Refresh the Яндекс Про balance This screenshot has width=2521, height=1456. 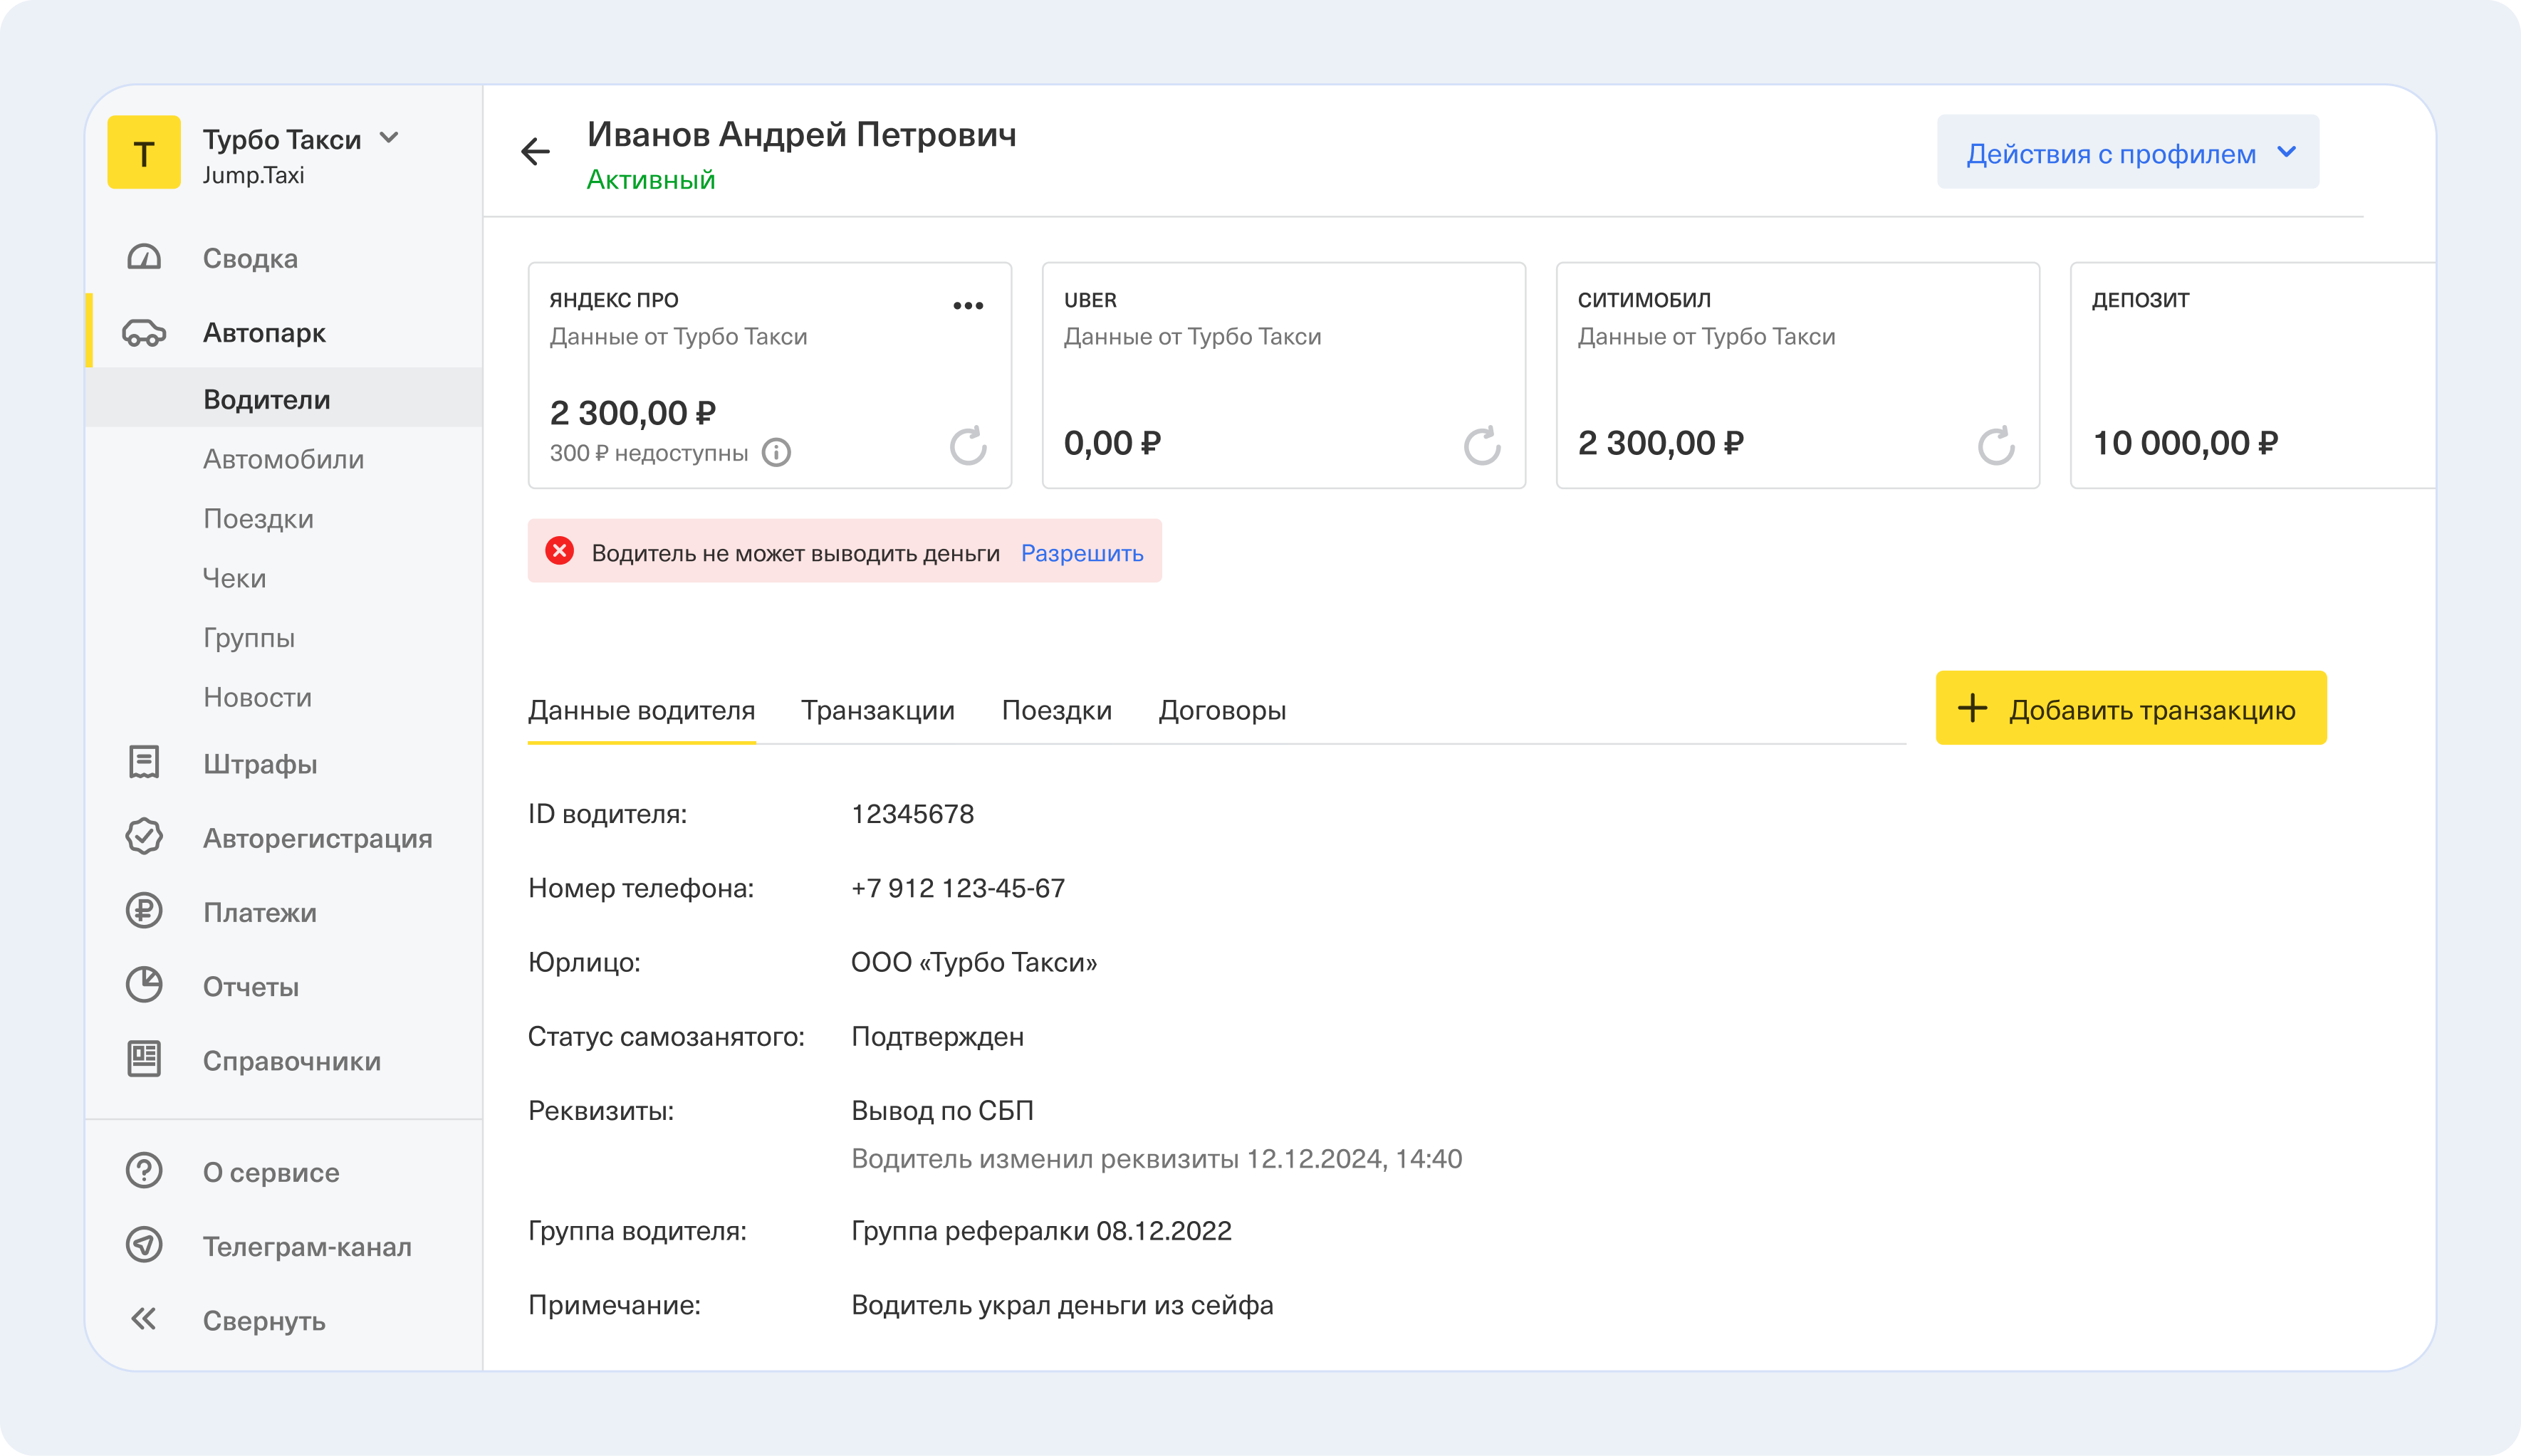coord(967,446)
